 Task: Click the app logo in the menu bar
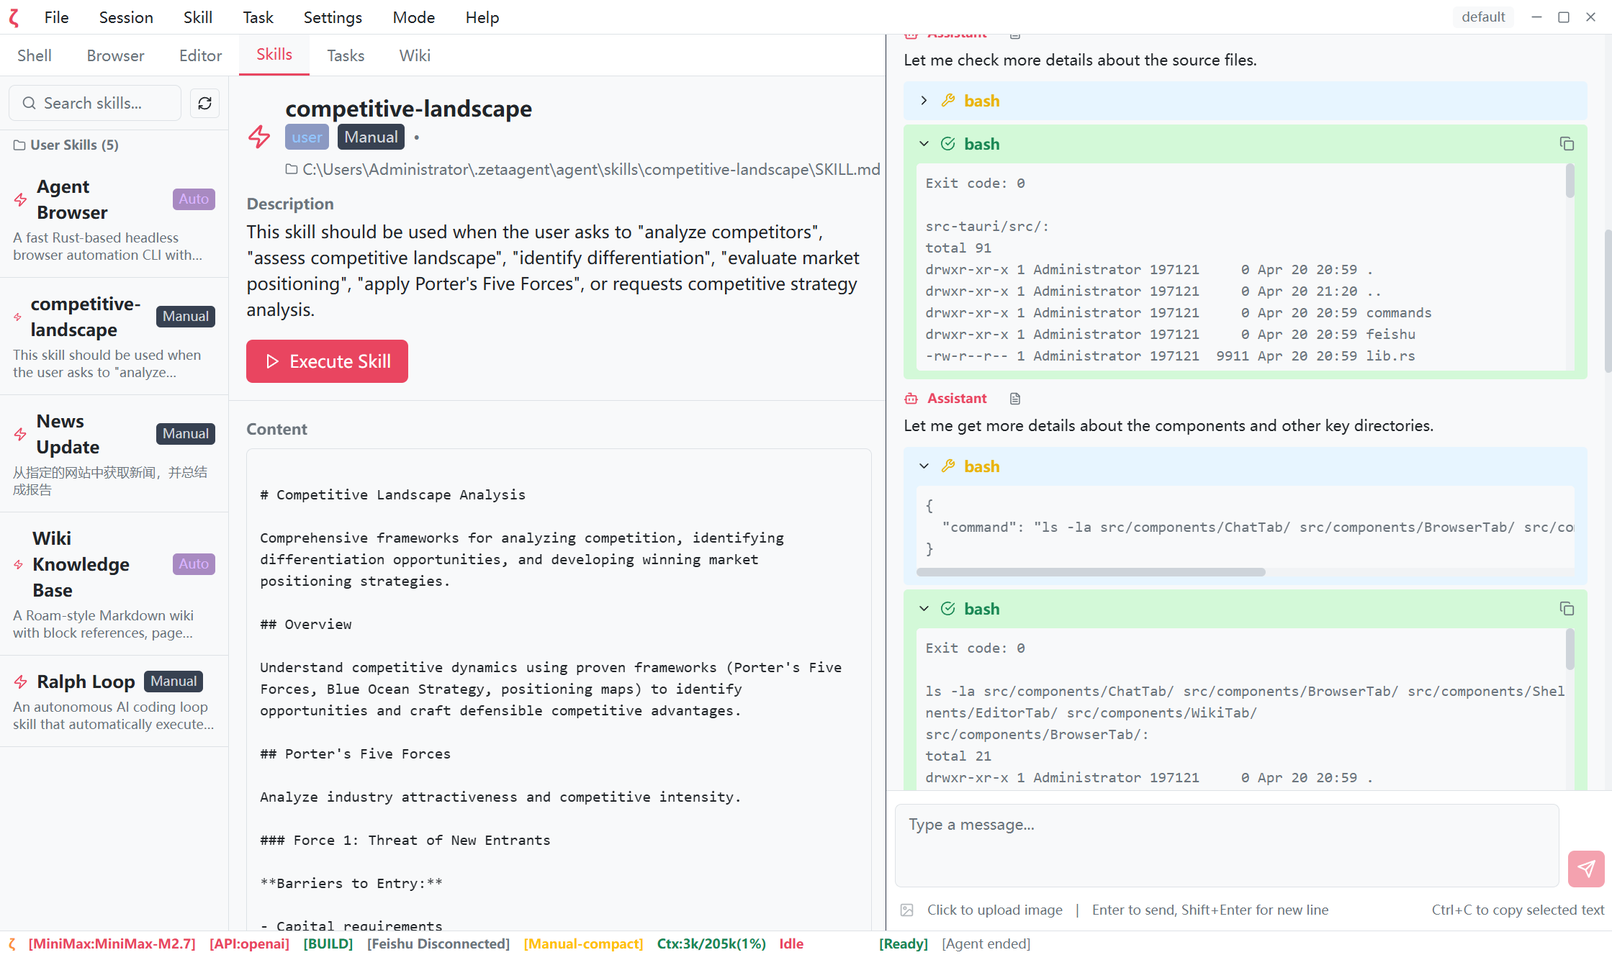(x=14, y=17)
